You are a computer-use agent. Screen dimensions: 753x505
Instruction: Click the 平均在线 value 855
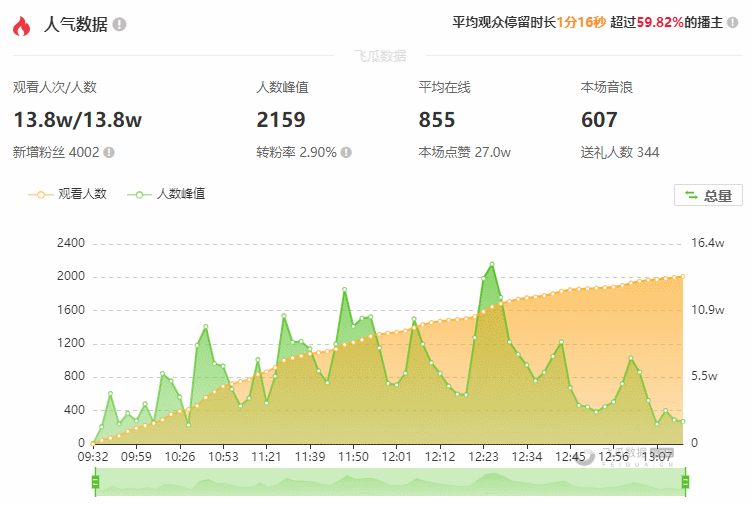[437, 120]
